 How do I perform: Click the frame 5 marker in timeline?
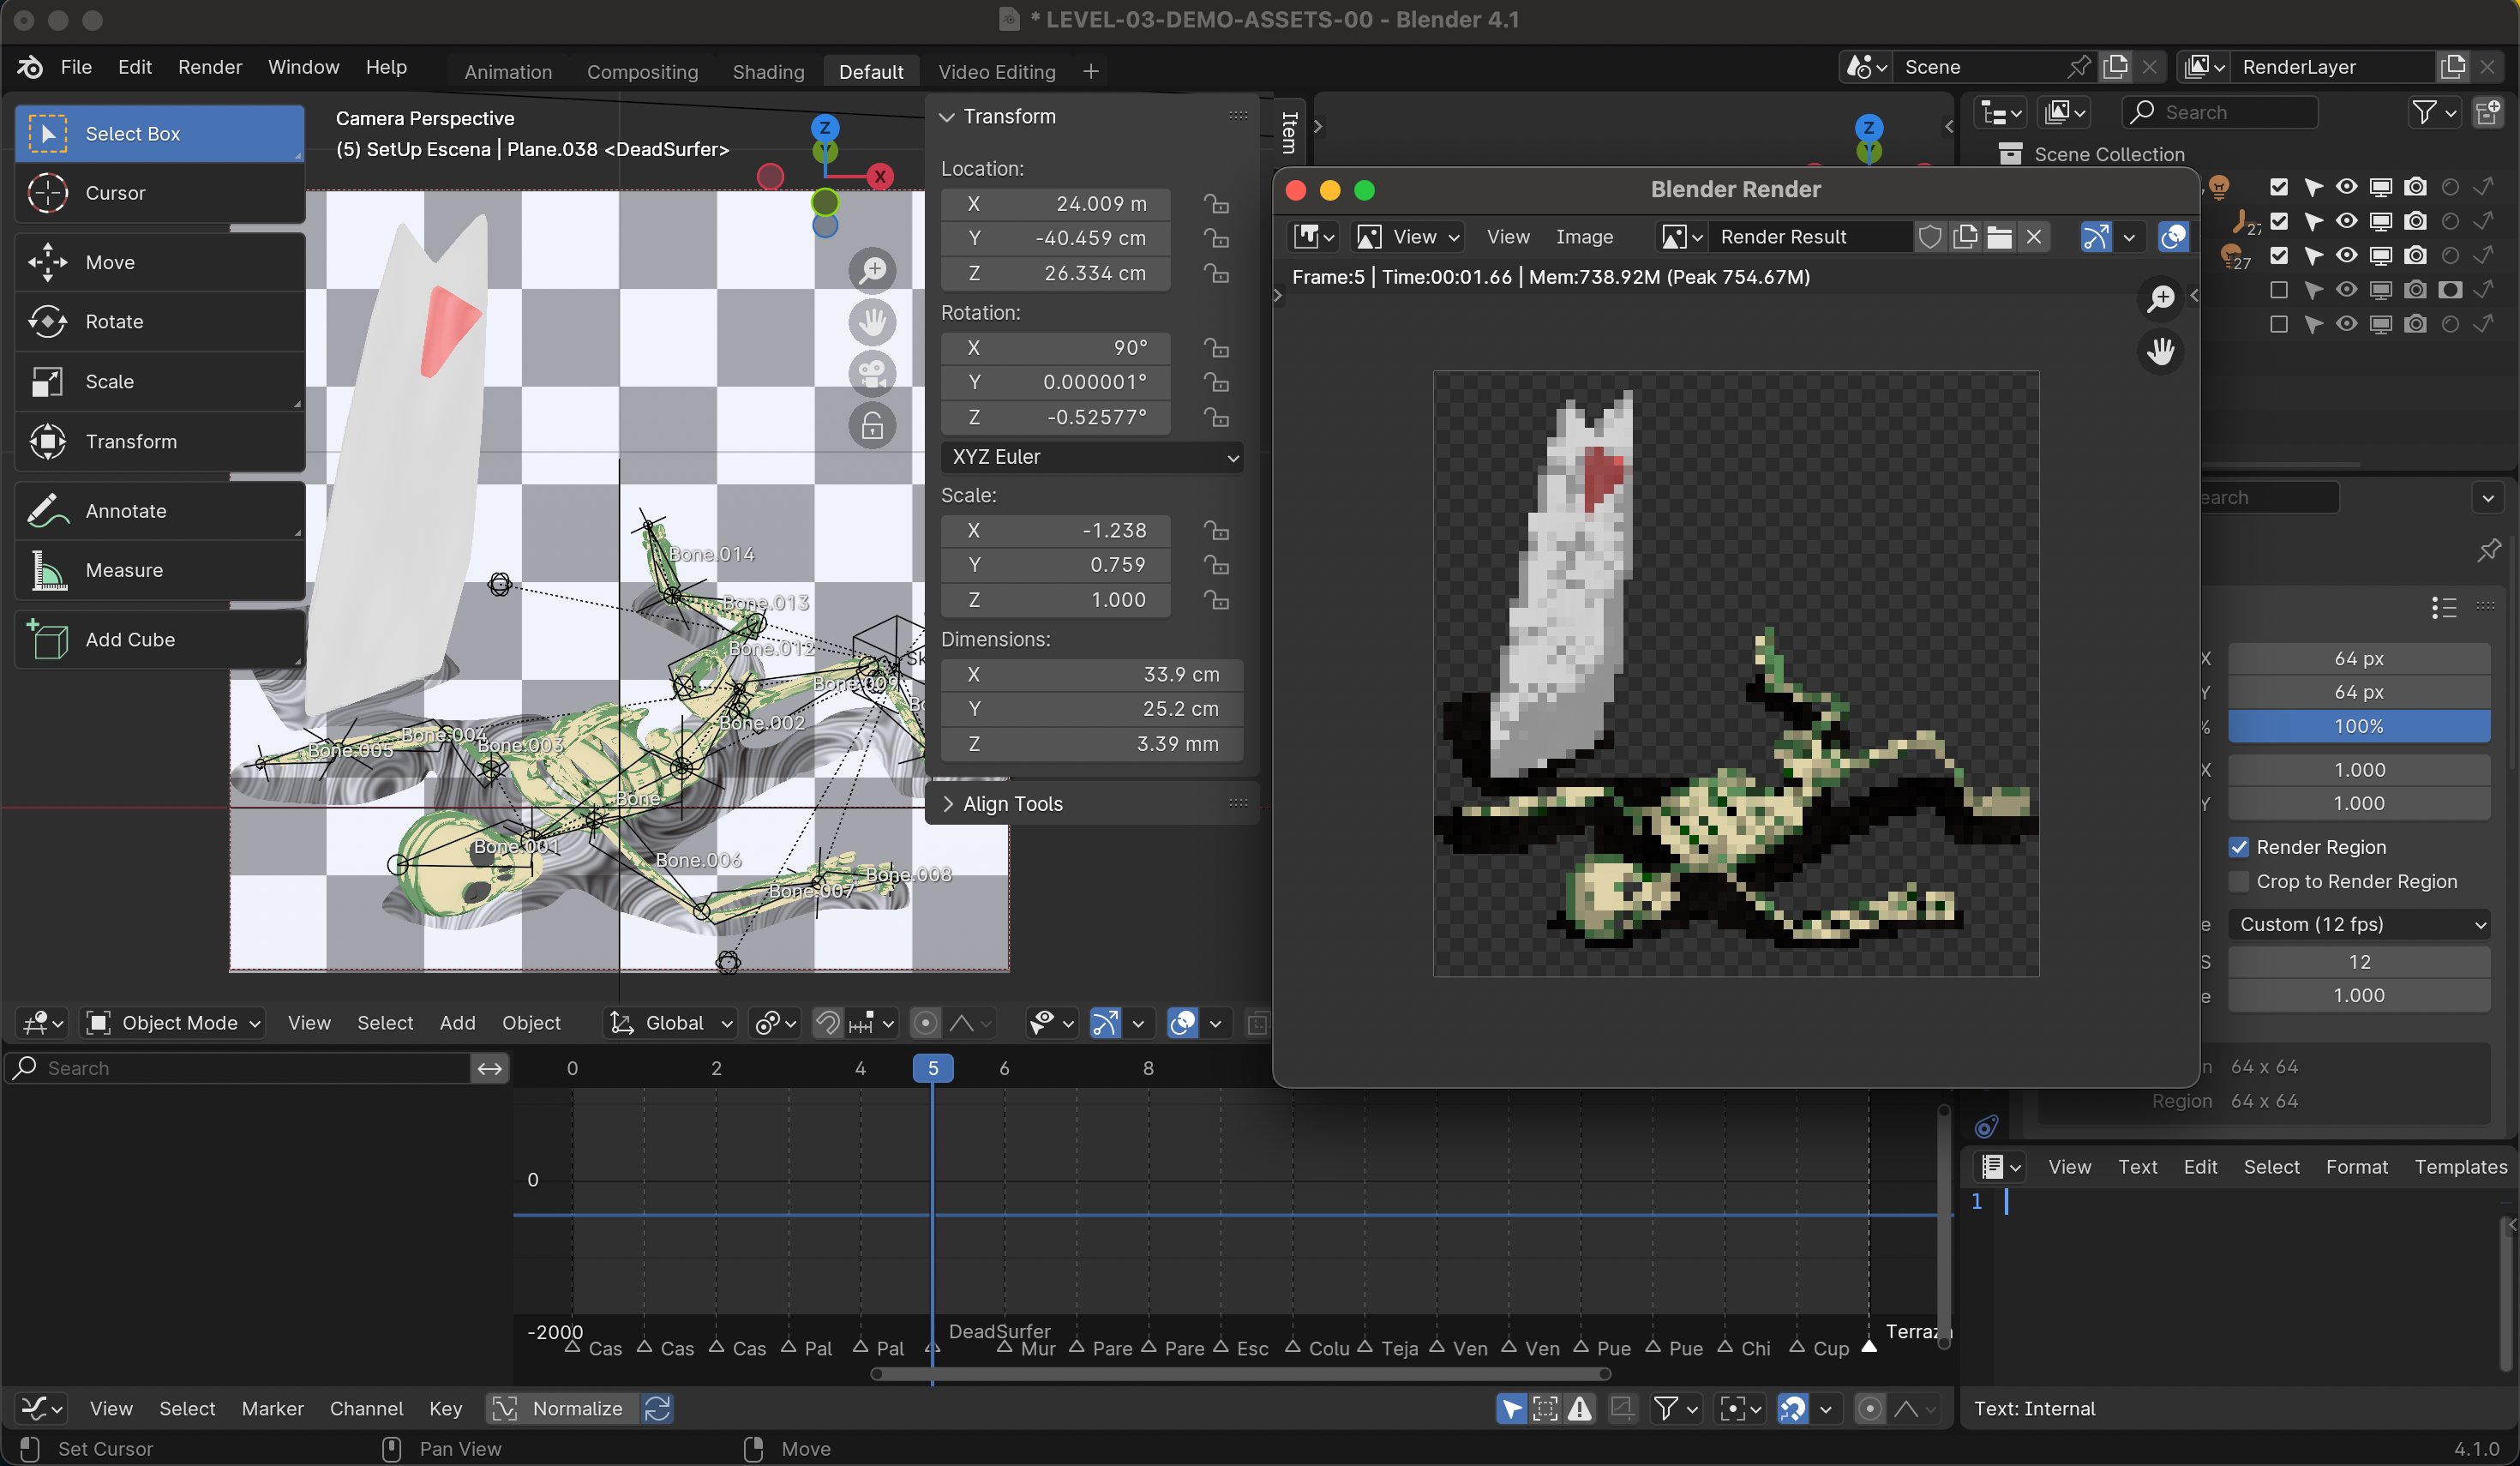pyautogui.click(x=932, y=1068)
